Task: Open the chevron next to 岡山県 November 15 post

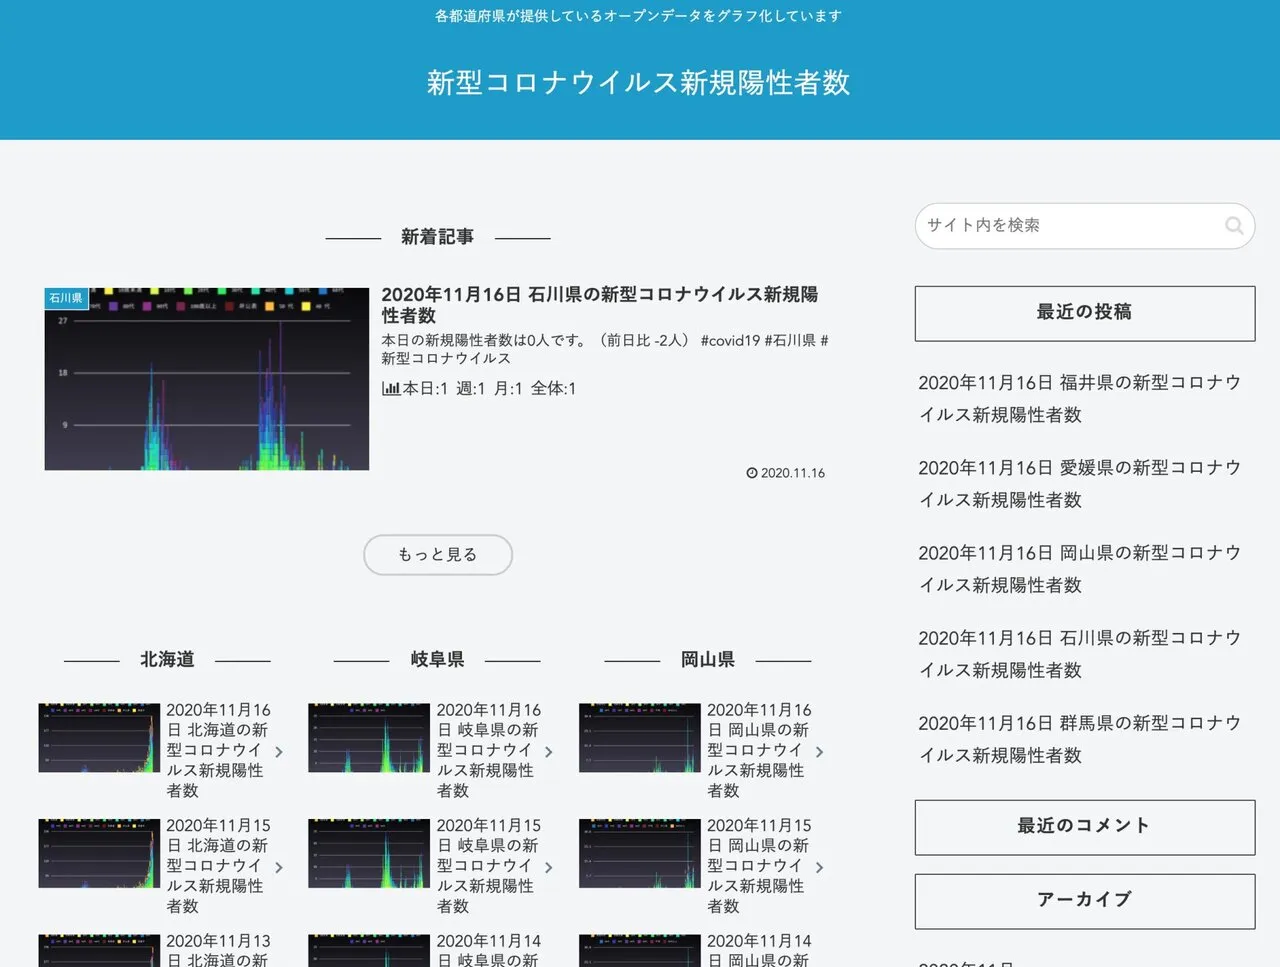Action: click(x=820, y=868)
